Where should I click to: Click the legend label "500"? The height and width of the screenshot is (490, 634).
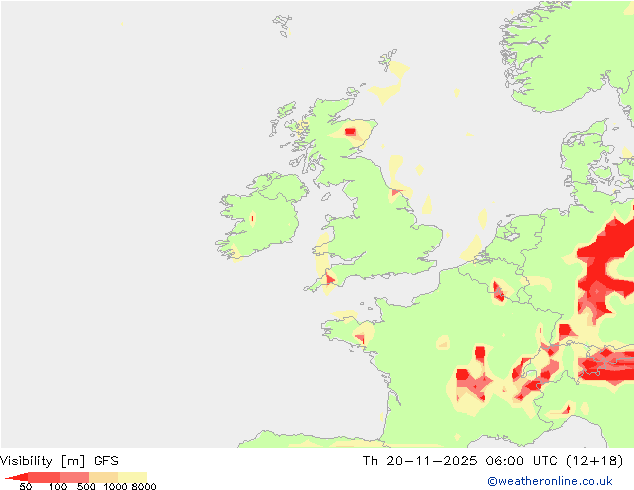pyautogui.click(x=86, y=486)
